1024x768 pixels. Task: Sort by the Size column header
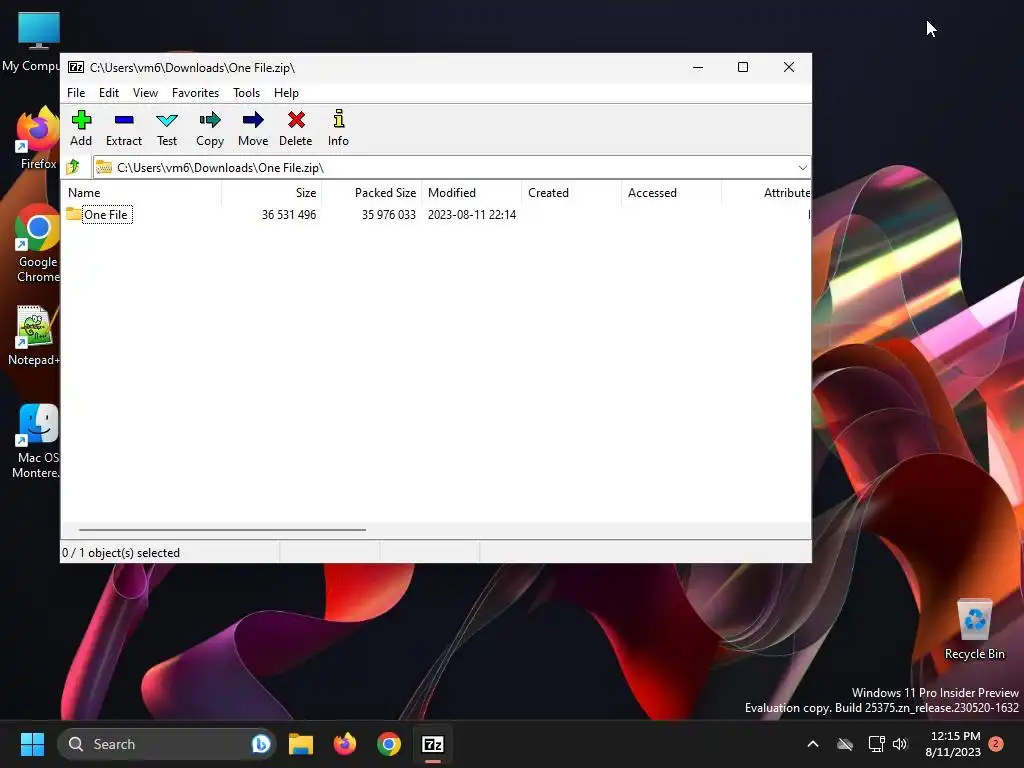point(272,193)
